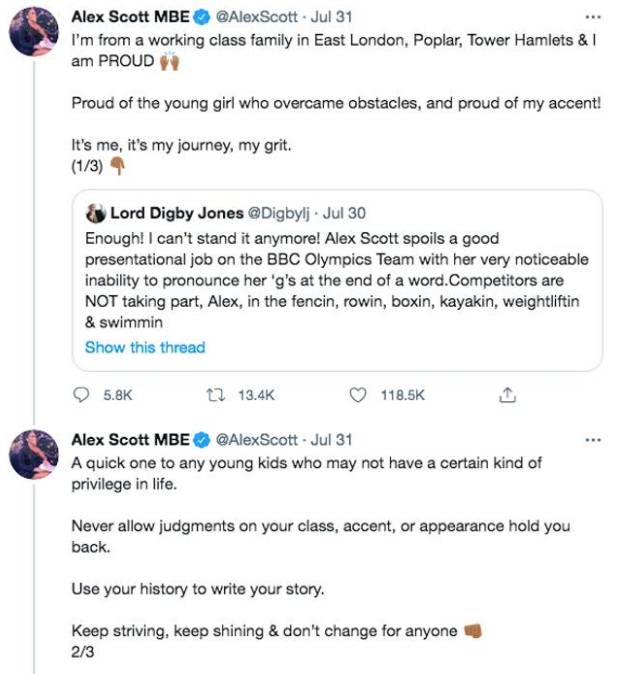The height and width of the screenshot is (676, 638).
Task: Like the first tweet via heart icon
Action: pyautogui.click(x=357, y=395)
